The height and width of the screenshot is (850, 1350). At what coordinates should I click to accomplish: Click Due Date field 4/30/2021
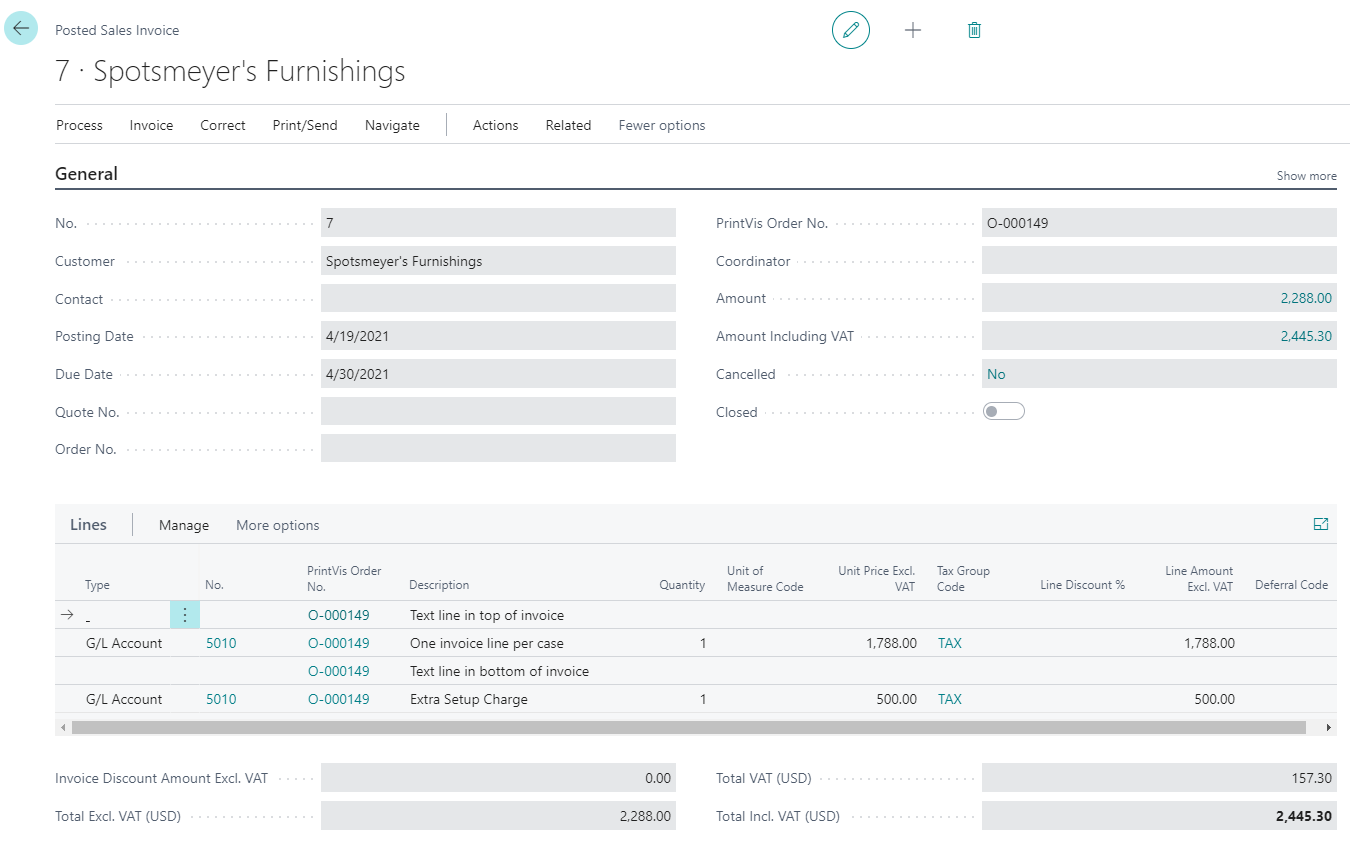click(498, 374)
